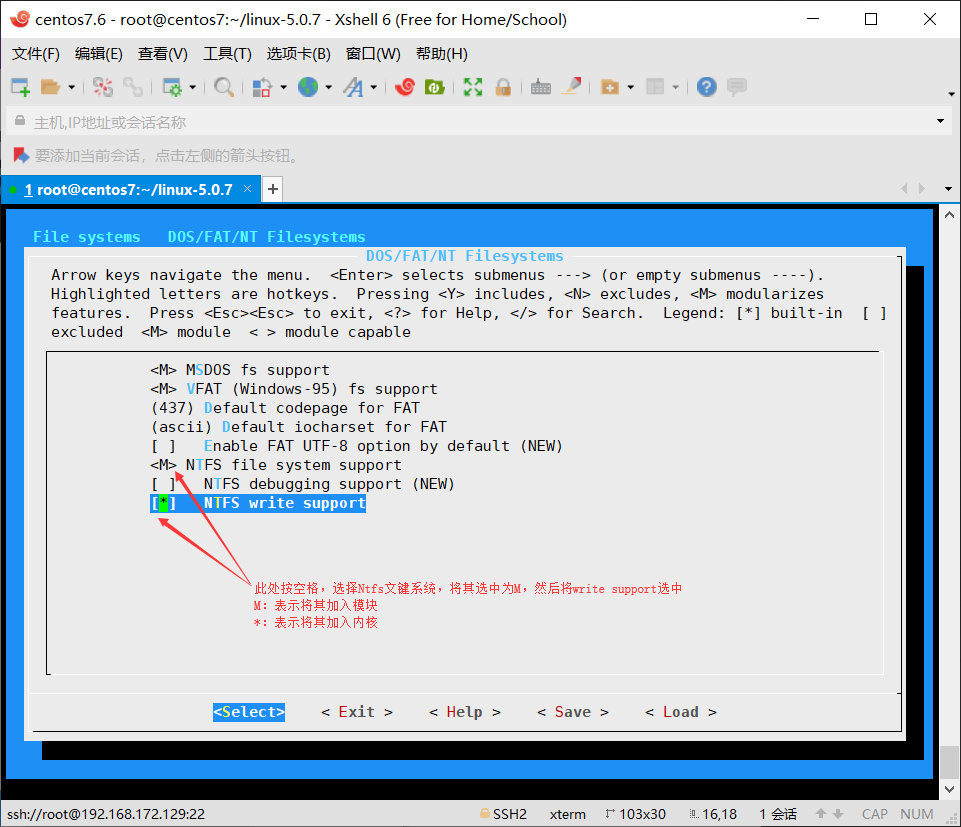Click the Find magnifier icon
Viewport: 961px width, 827px height.
pyautogui.click(x=224, y=87)
